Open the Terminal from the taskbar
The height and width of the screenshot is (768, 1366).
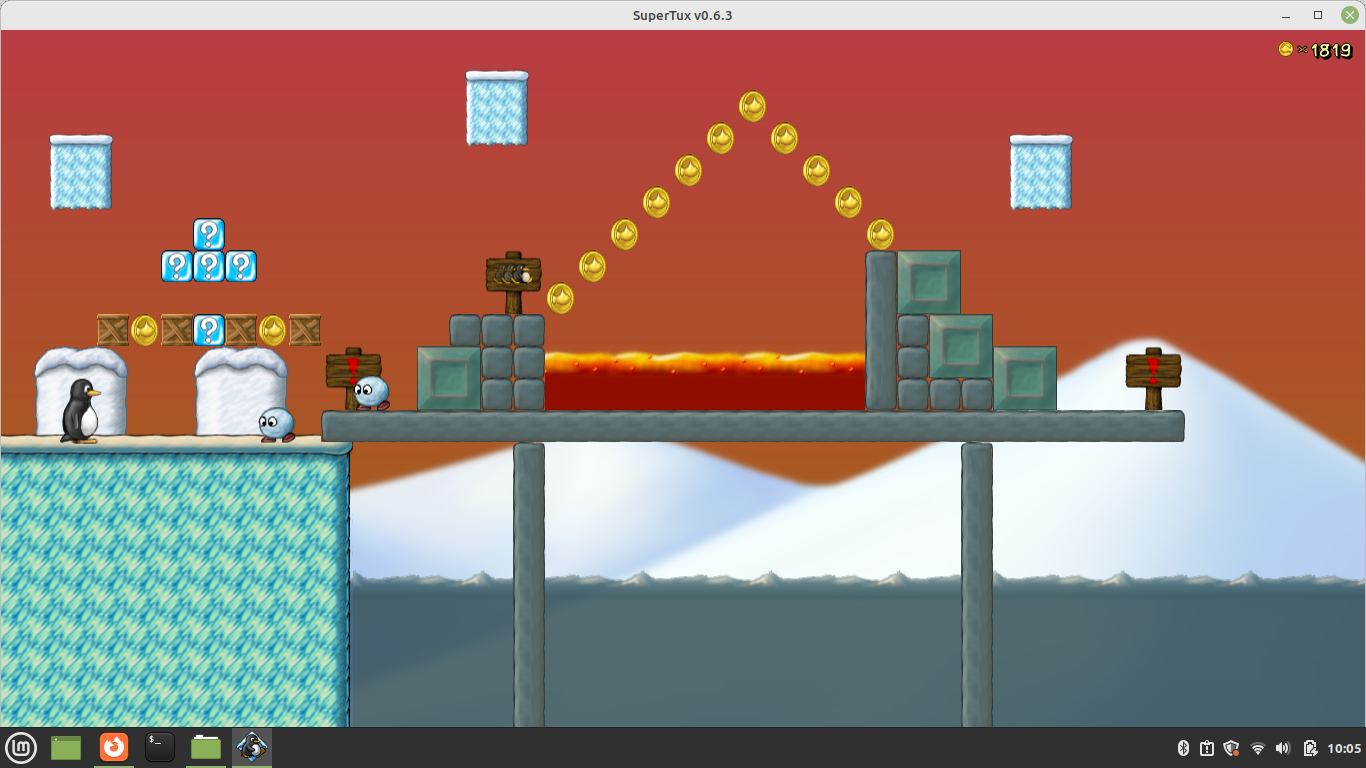click(x=160, y=747)
